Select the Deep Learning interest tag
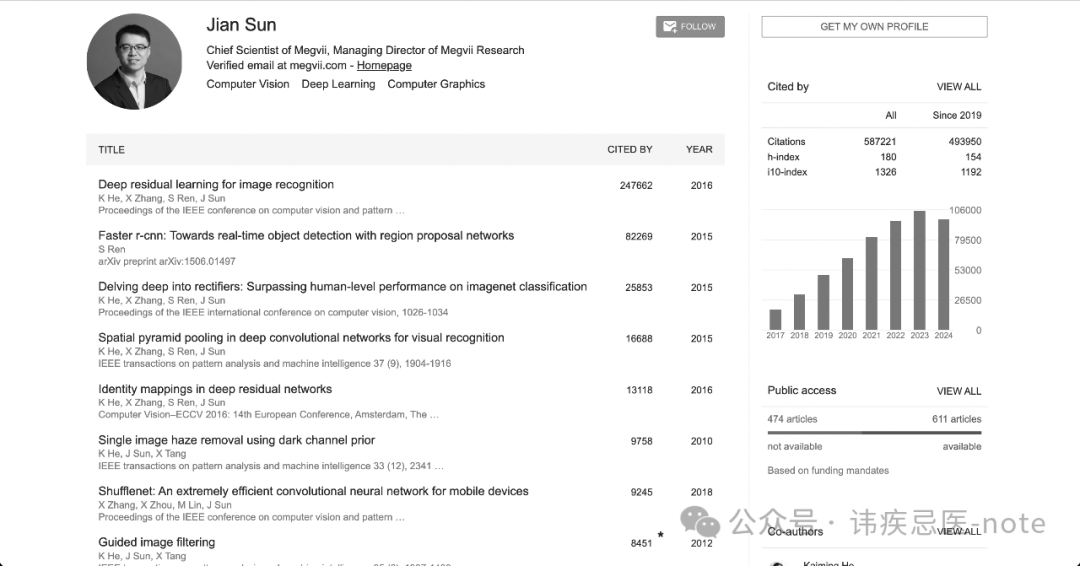This screenshot has width=1080, height=566. pyautogui.click(x=338, y=84)
